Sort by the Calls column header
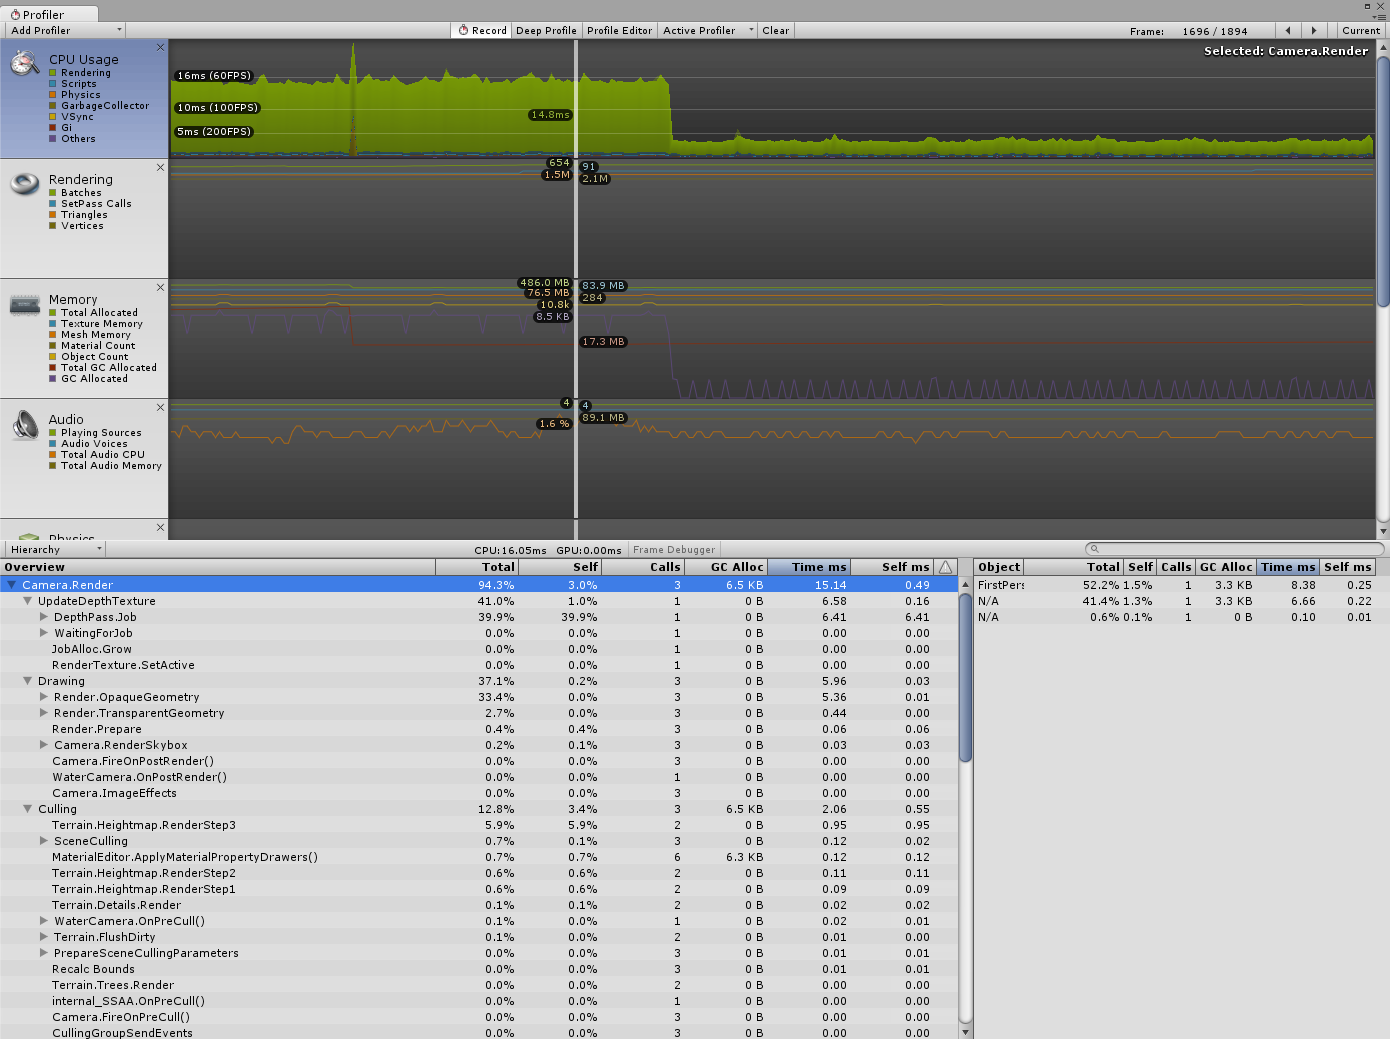Screen dimensions: 1390x1039 click(x=643, y=567)
